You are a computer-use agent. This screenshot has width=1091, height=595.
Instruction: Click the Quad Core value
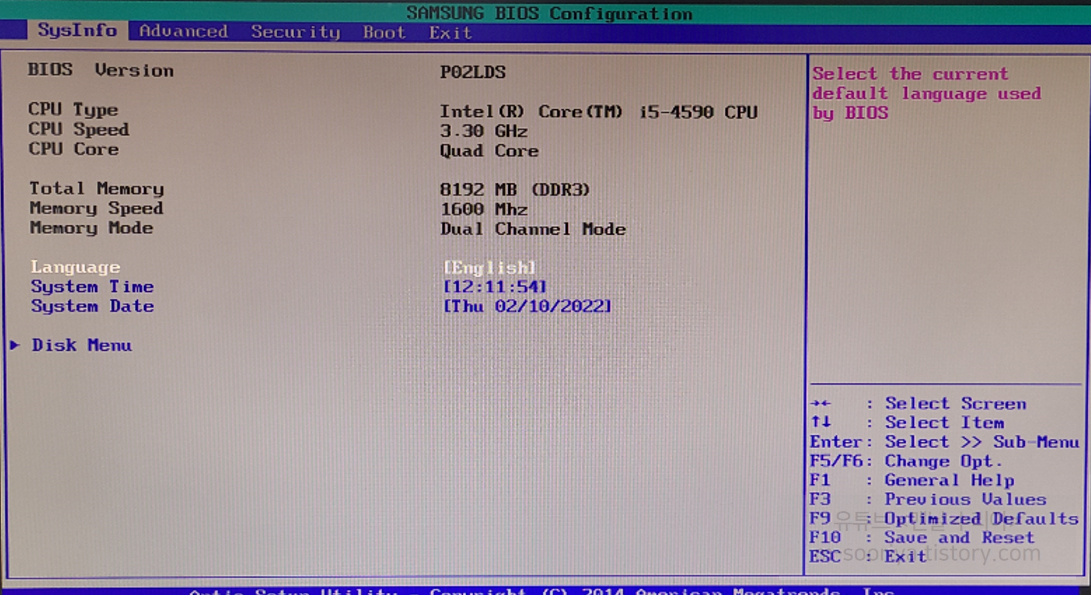489,151
